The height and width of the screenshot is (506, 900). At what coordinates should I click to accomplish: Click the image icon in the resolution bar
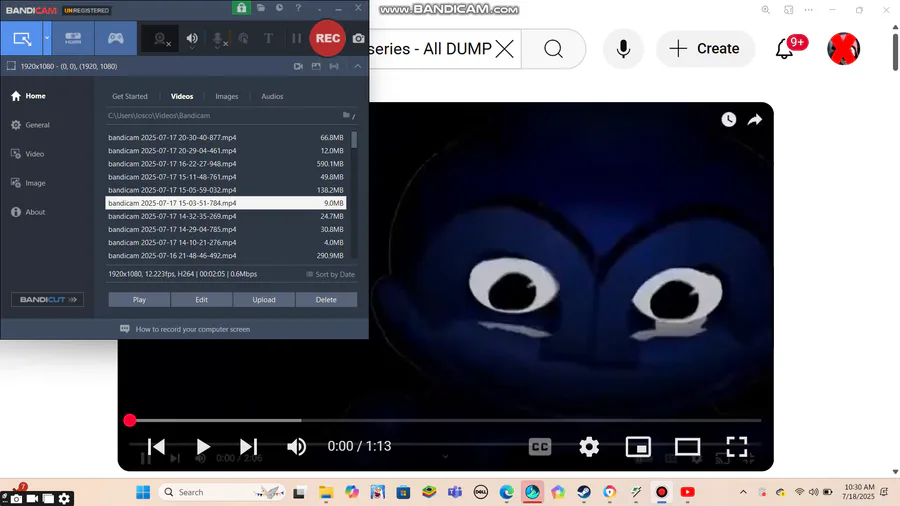[316, 67]
